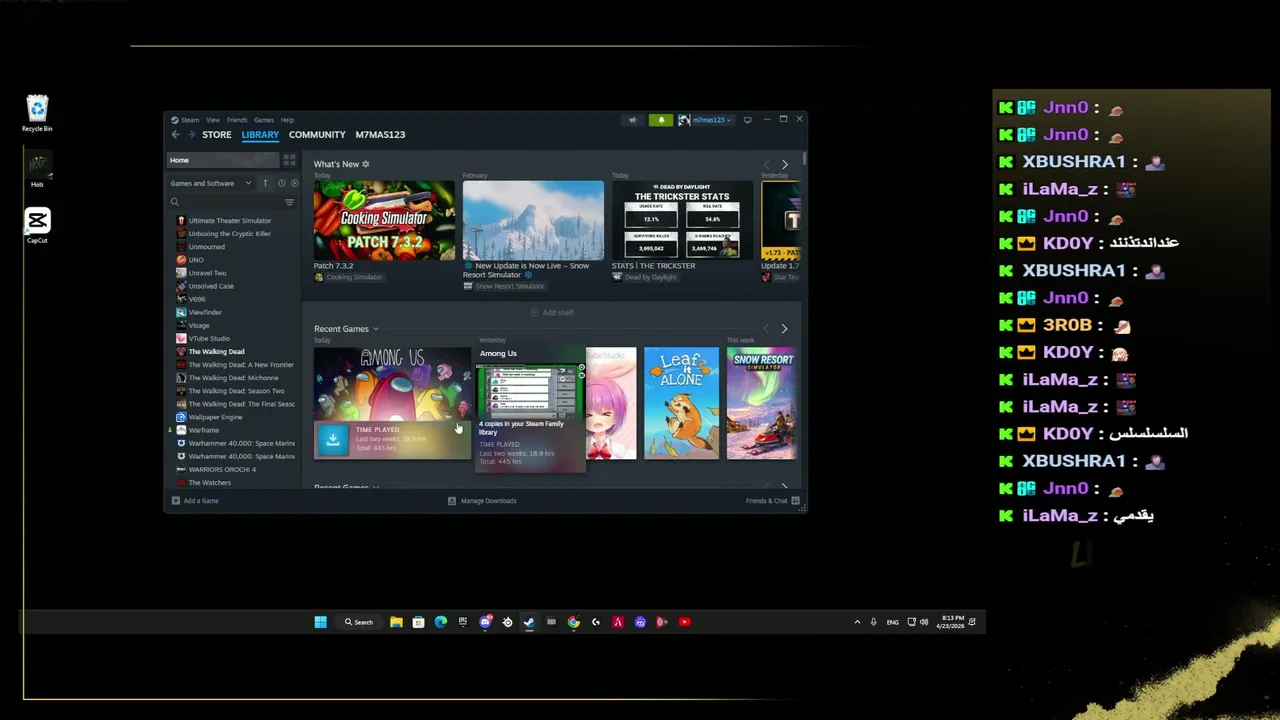The image size is (1280, 720).
Task: Open Recycle Bin on the desktop
Action: pos(37,113)
